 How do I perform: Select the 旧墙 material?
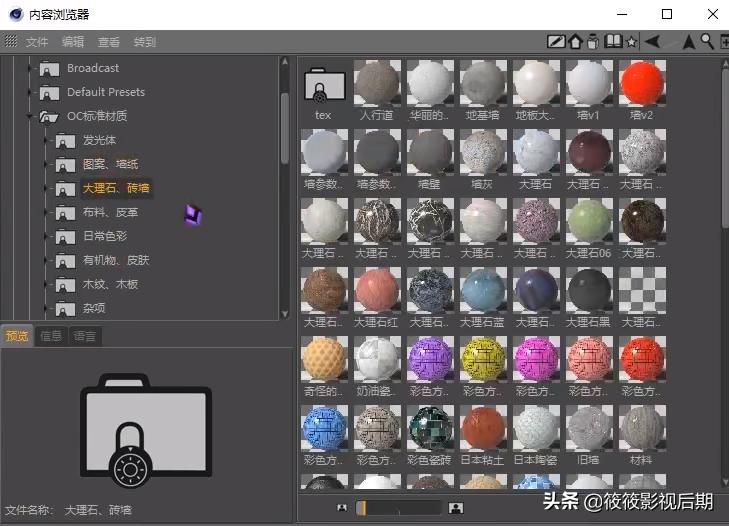click(589, 427)
